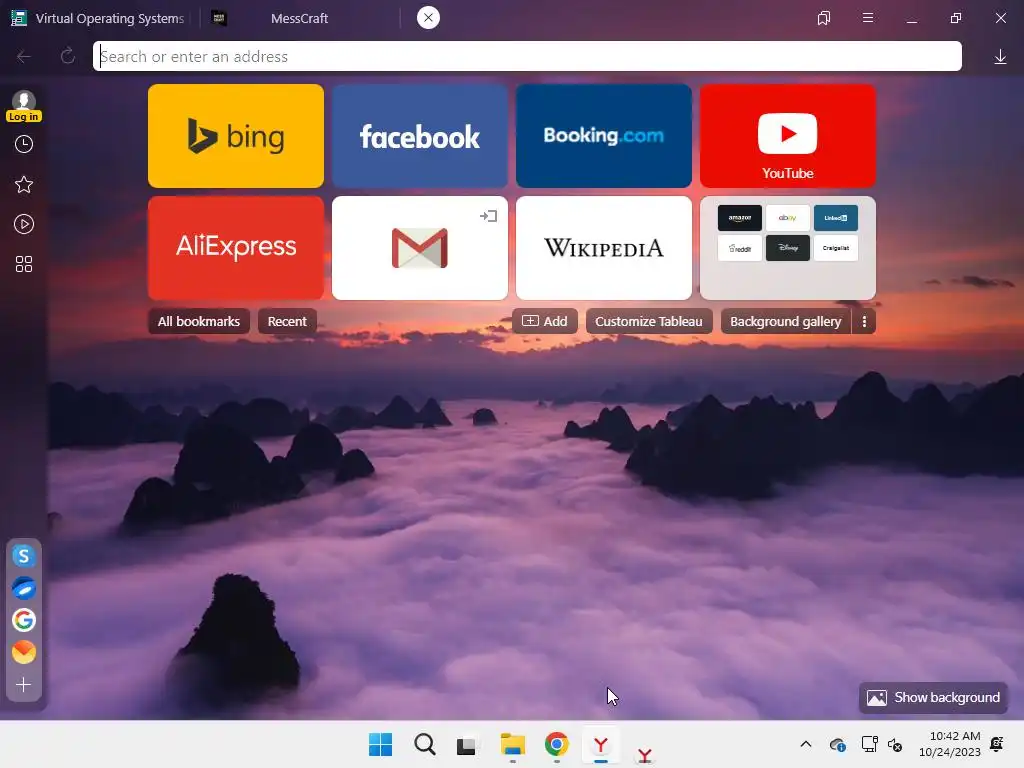1024x768 pixels.
Task: Open Disney in the folder tile
Action: tap(788, 248)
